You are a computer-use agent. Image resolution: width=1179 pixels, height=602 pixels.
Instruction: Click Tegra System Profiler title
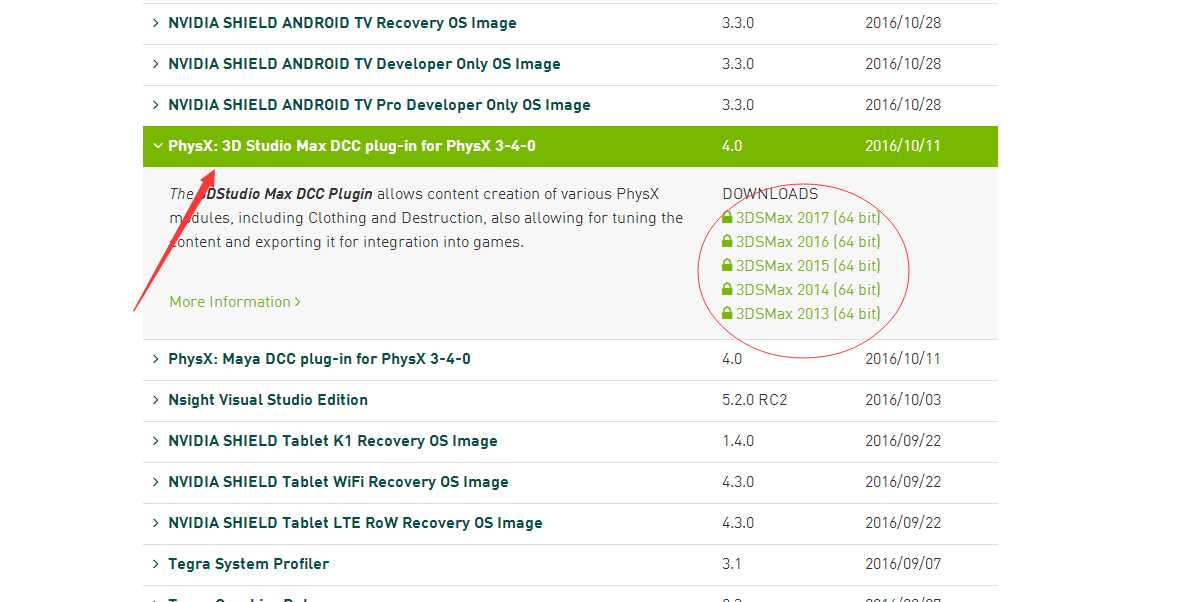[x=249, y=564]
